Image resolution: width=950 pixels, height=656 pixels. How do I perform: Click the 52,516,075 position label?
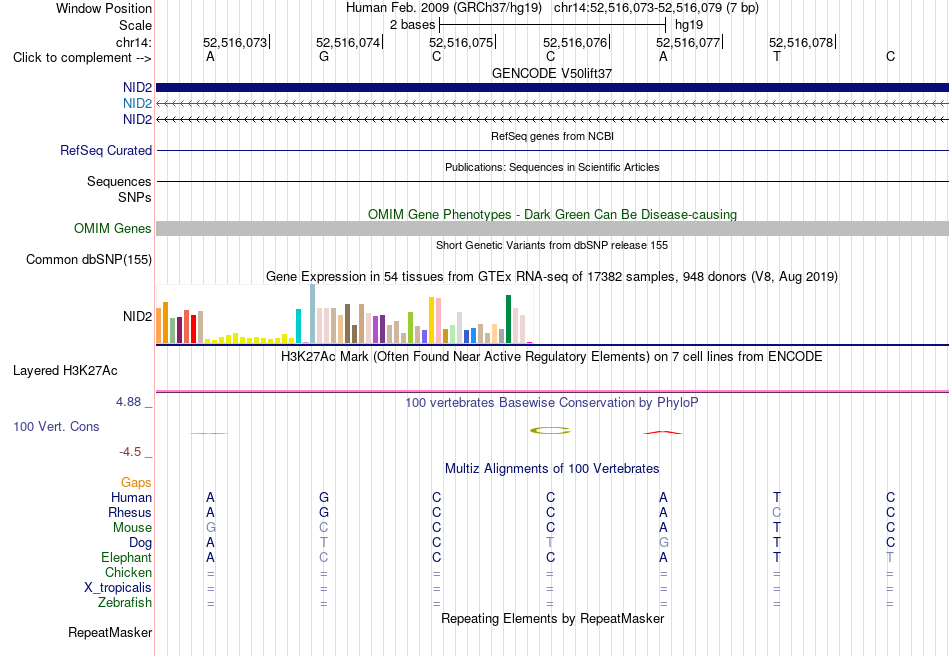coord(461,42)
